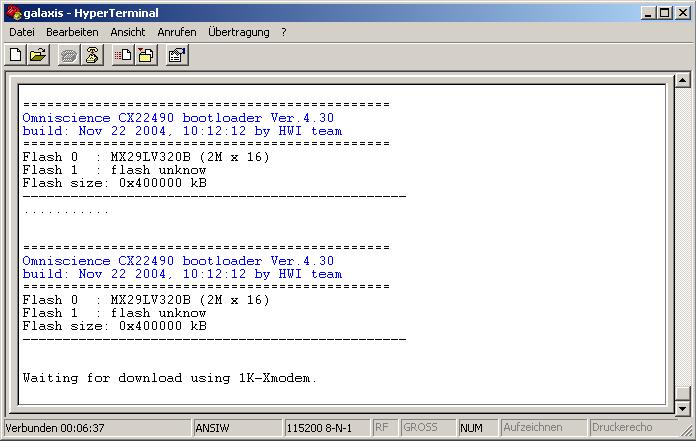Image resolution: width=696 pixels, height=441 pixels.
Task: Click the Receive file toolbar icon
Action: click(146, 55)
